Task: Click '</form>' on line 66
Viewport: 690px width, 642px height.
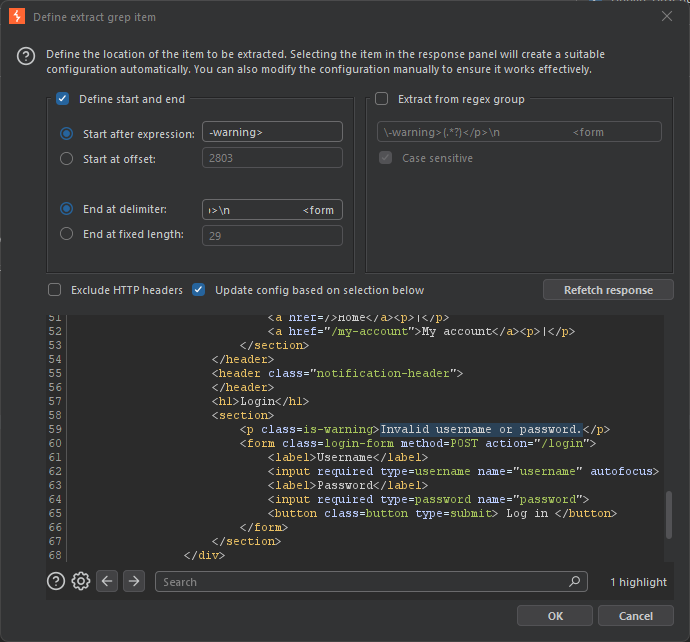Action: point(264,527)
